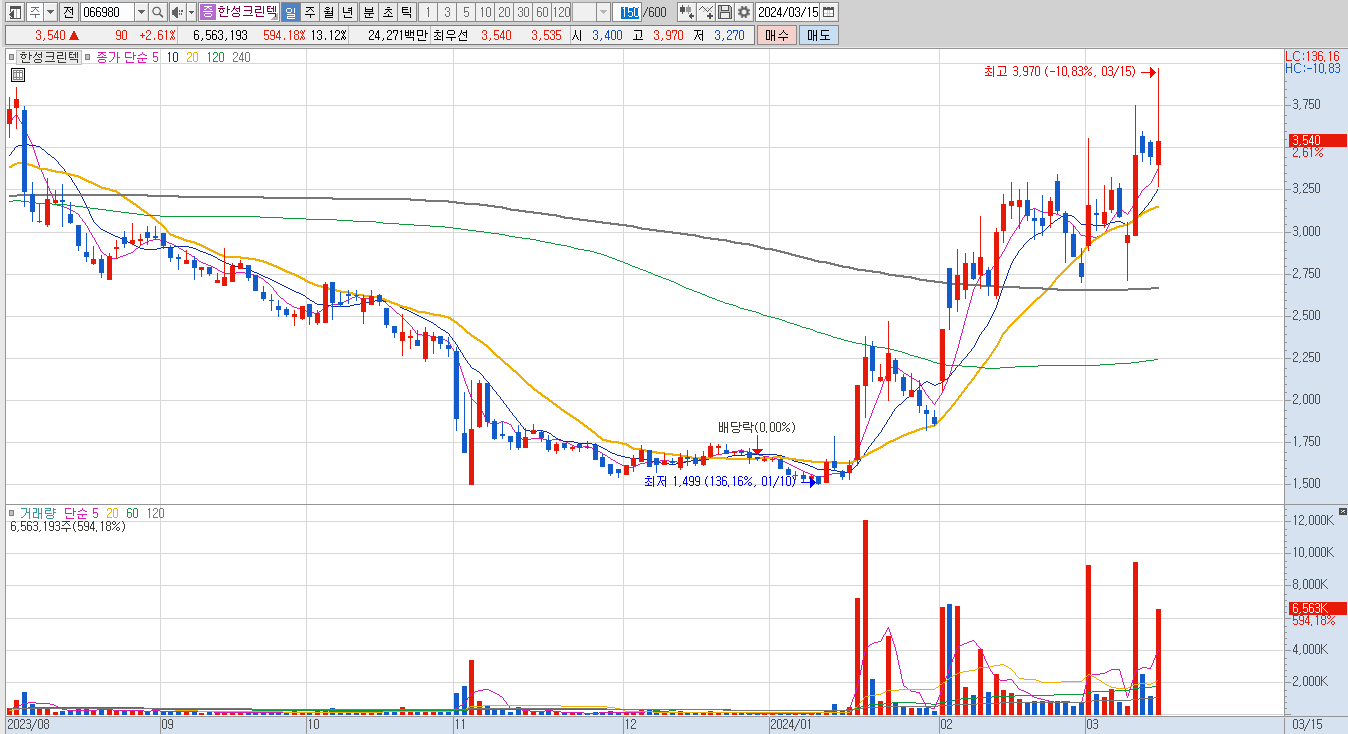Click the orange 20 price average legend
Screen dimensions: 1348x734
pos(193,57)
